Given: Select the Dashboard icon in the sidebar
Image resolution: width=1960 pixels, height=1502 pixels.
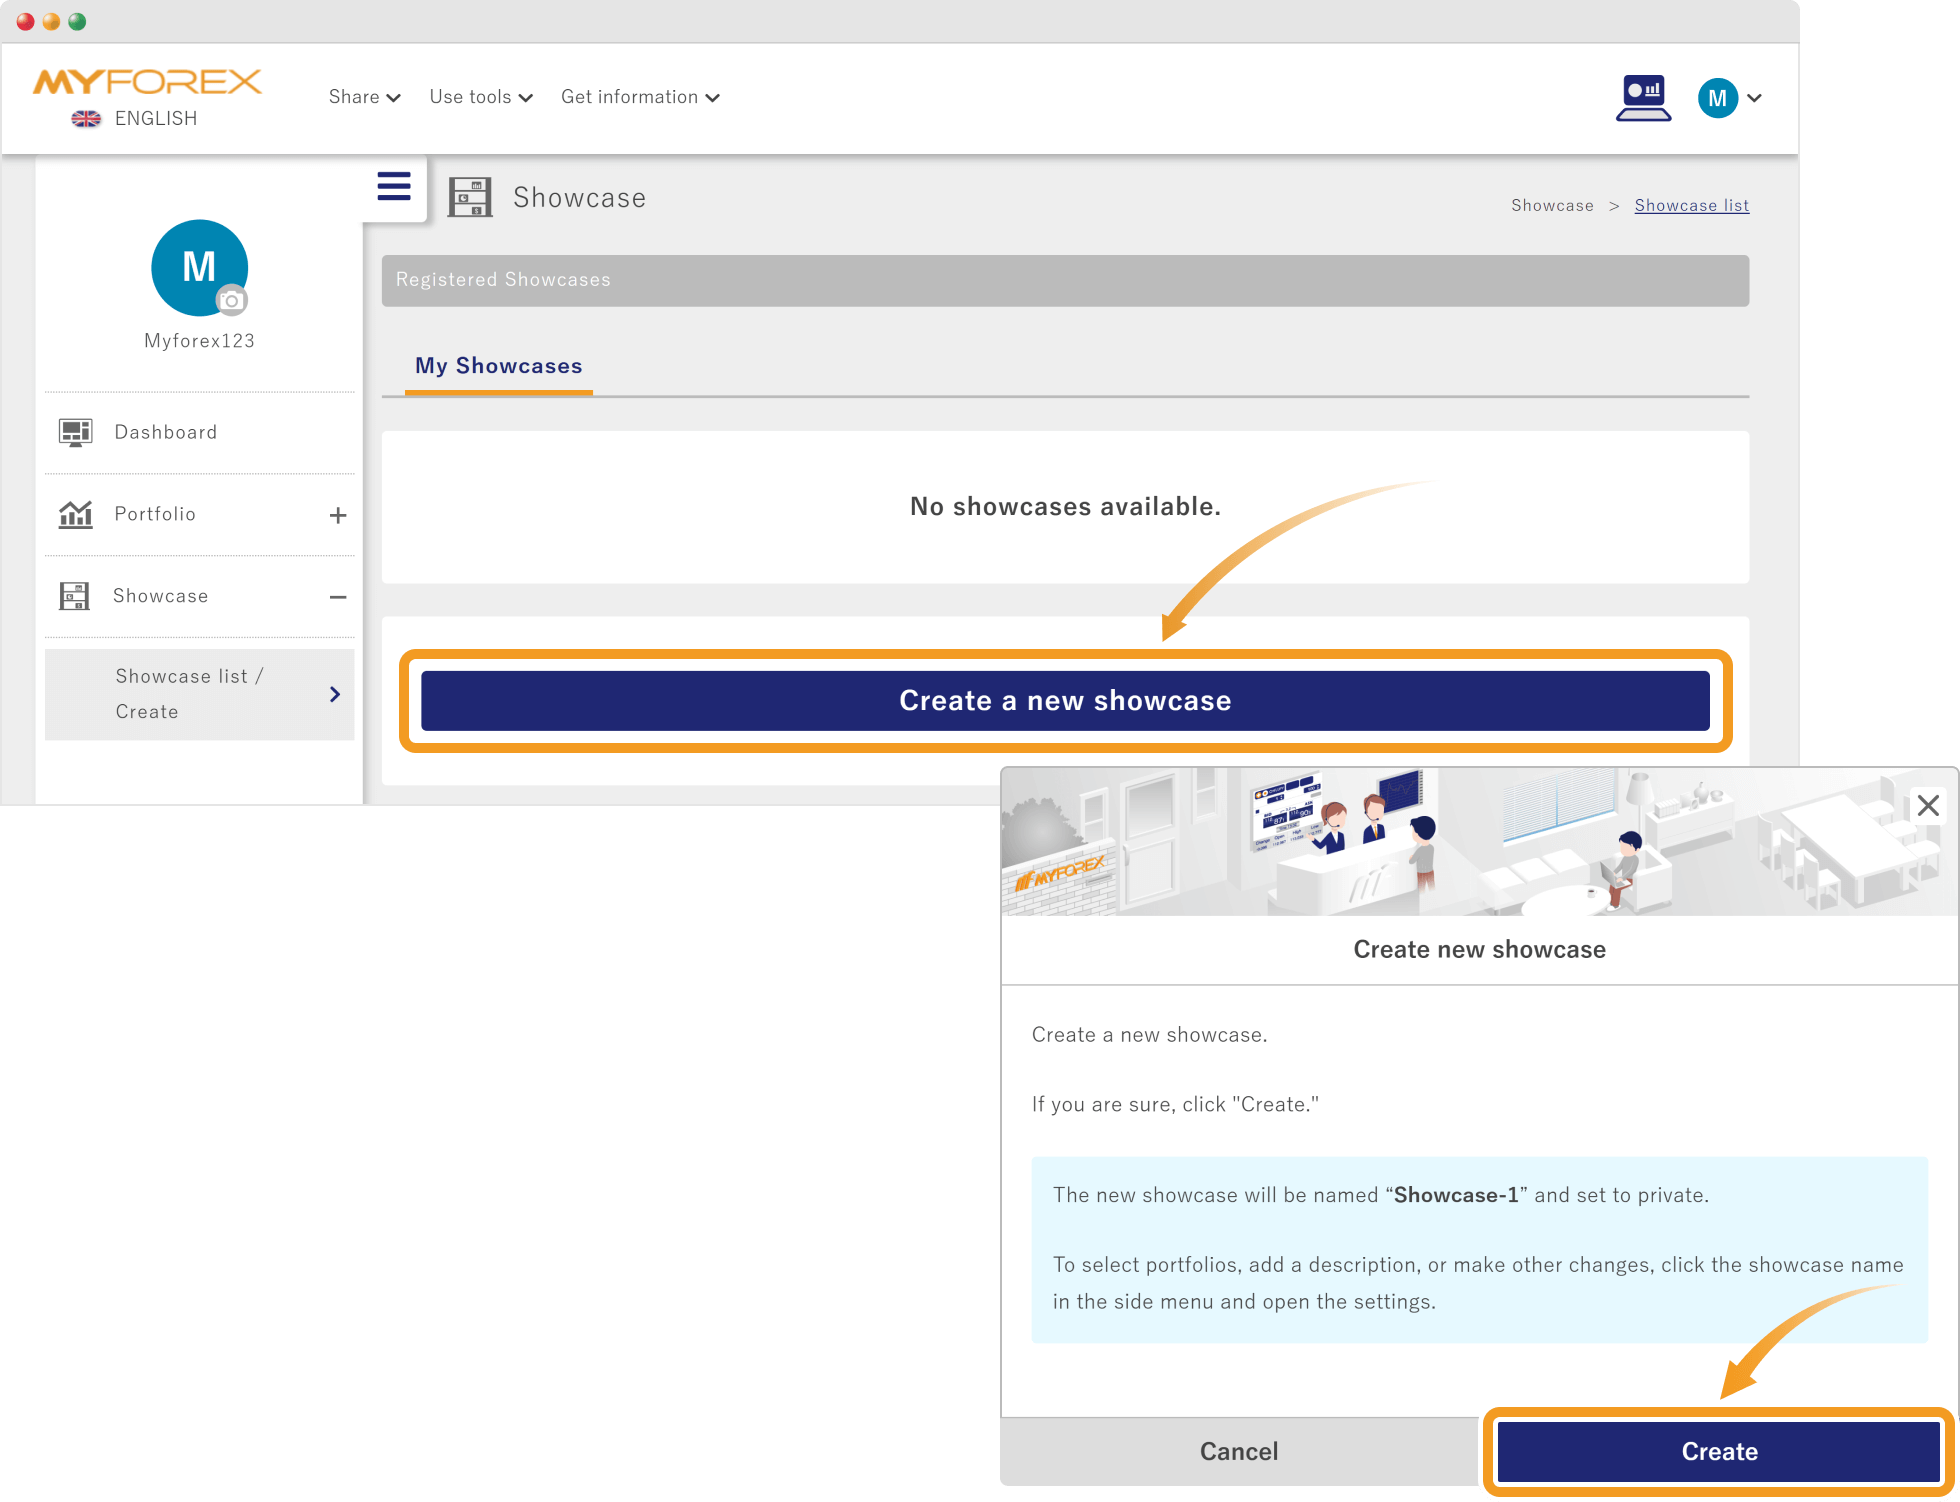Looking at the screenshot, I should coord(75,432).
